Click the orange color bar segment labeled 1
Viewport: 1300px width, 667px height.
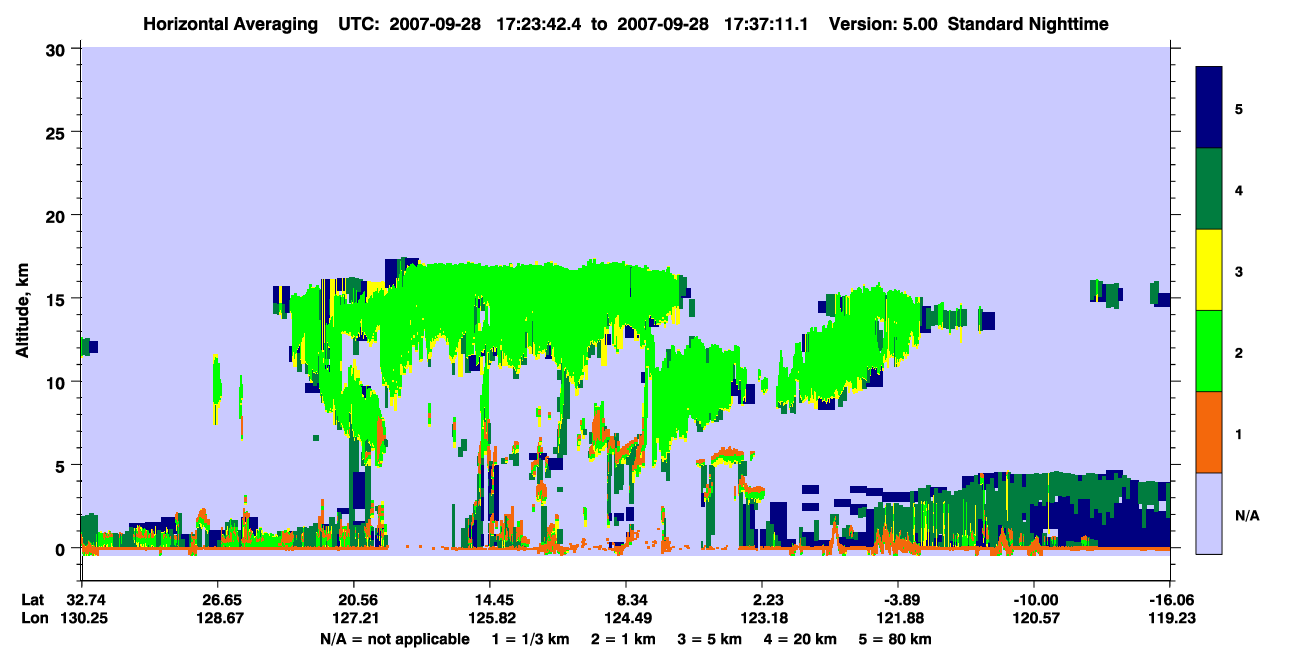point(1209,432)
